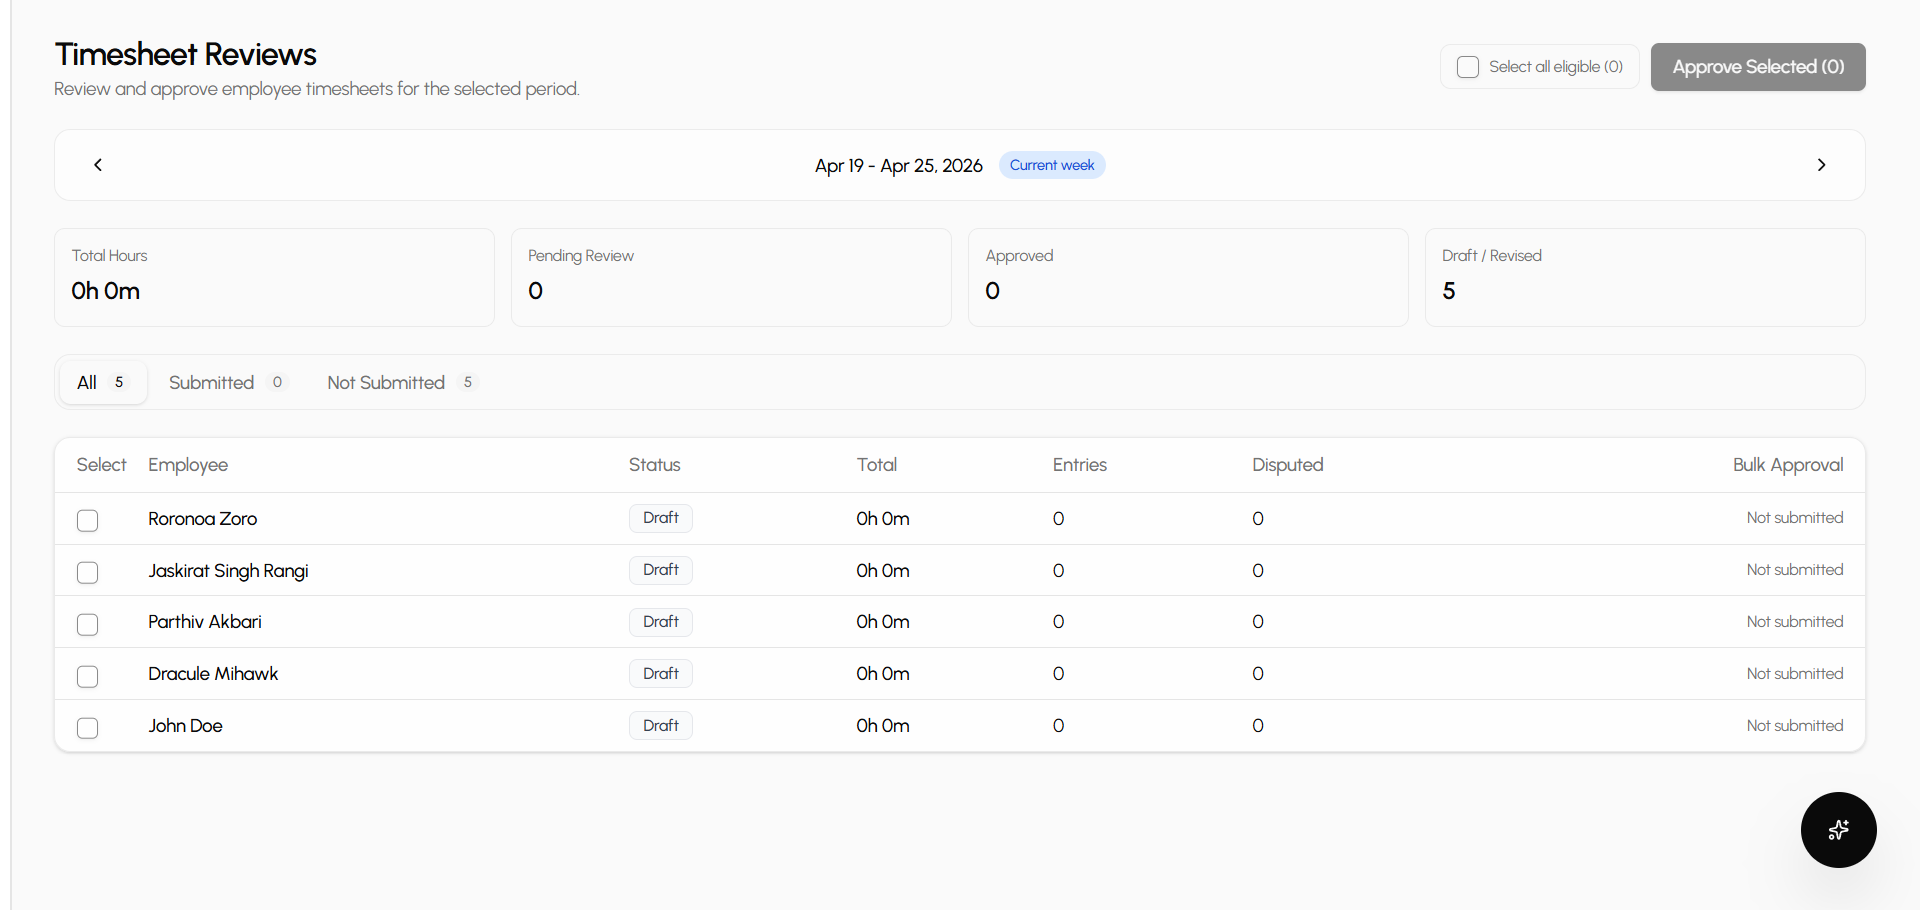Click Not submitted for Dracule Mihawk
The width and height of the screenshot is (1920, 910).
coord(1795,673)
